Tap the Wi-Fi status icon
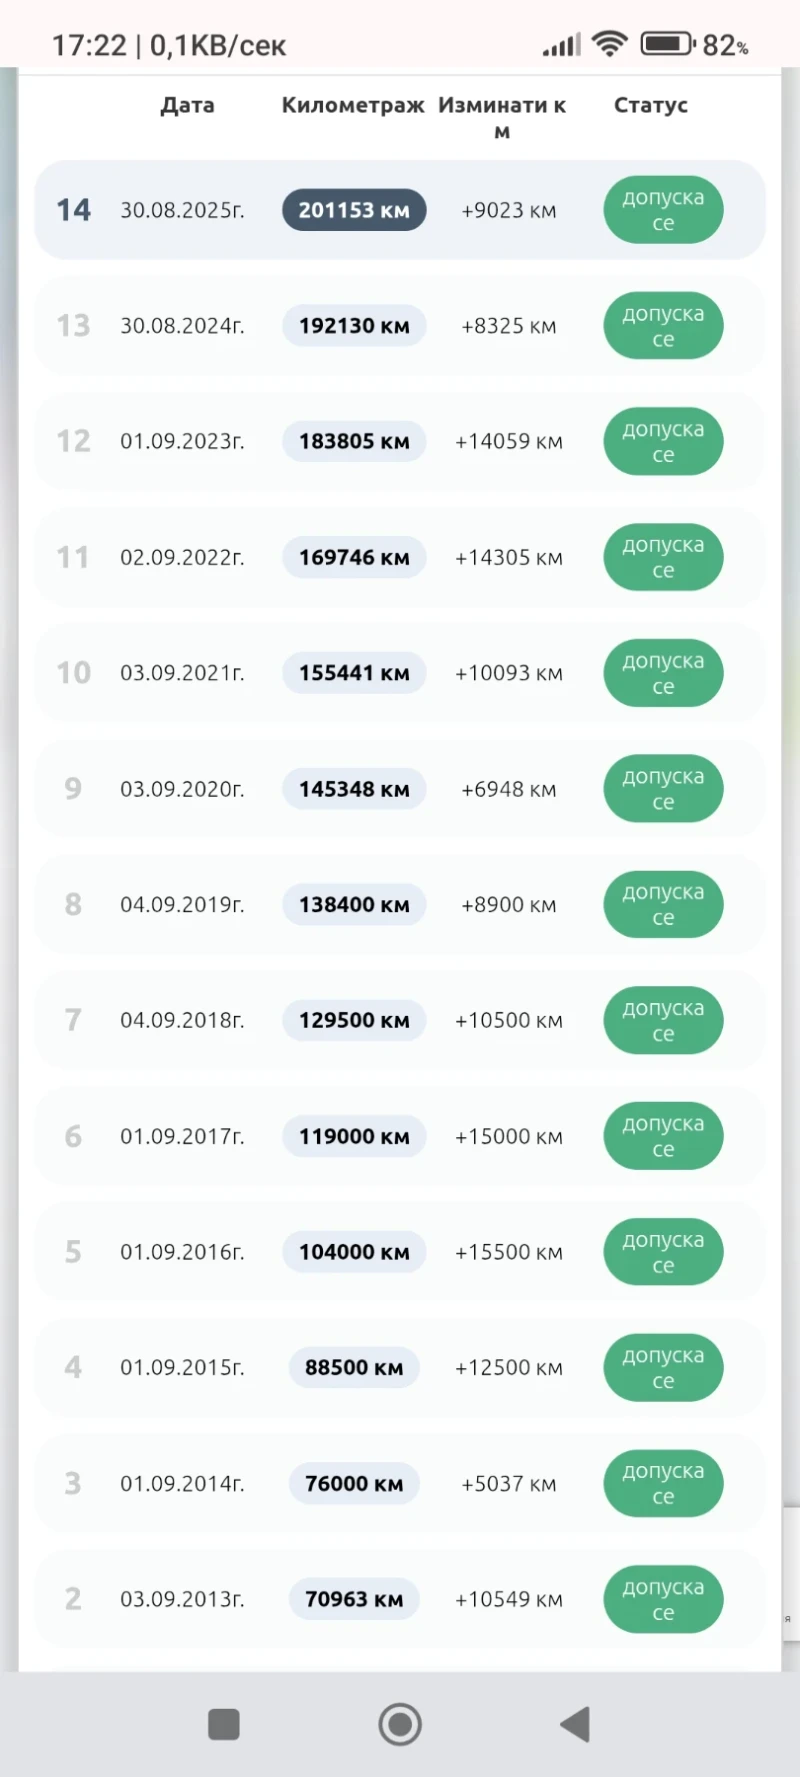Screen dimensions: 800x1777 [x=609, y=44]
